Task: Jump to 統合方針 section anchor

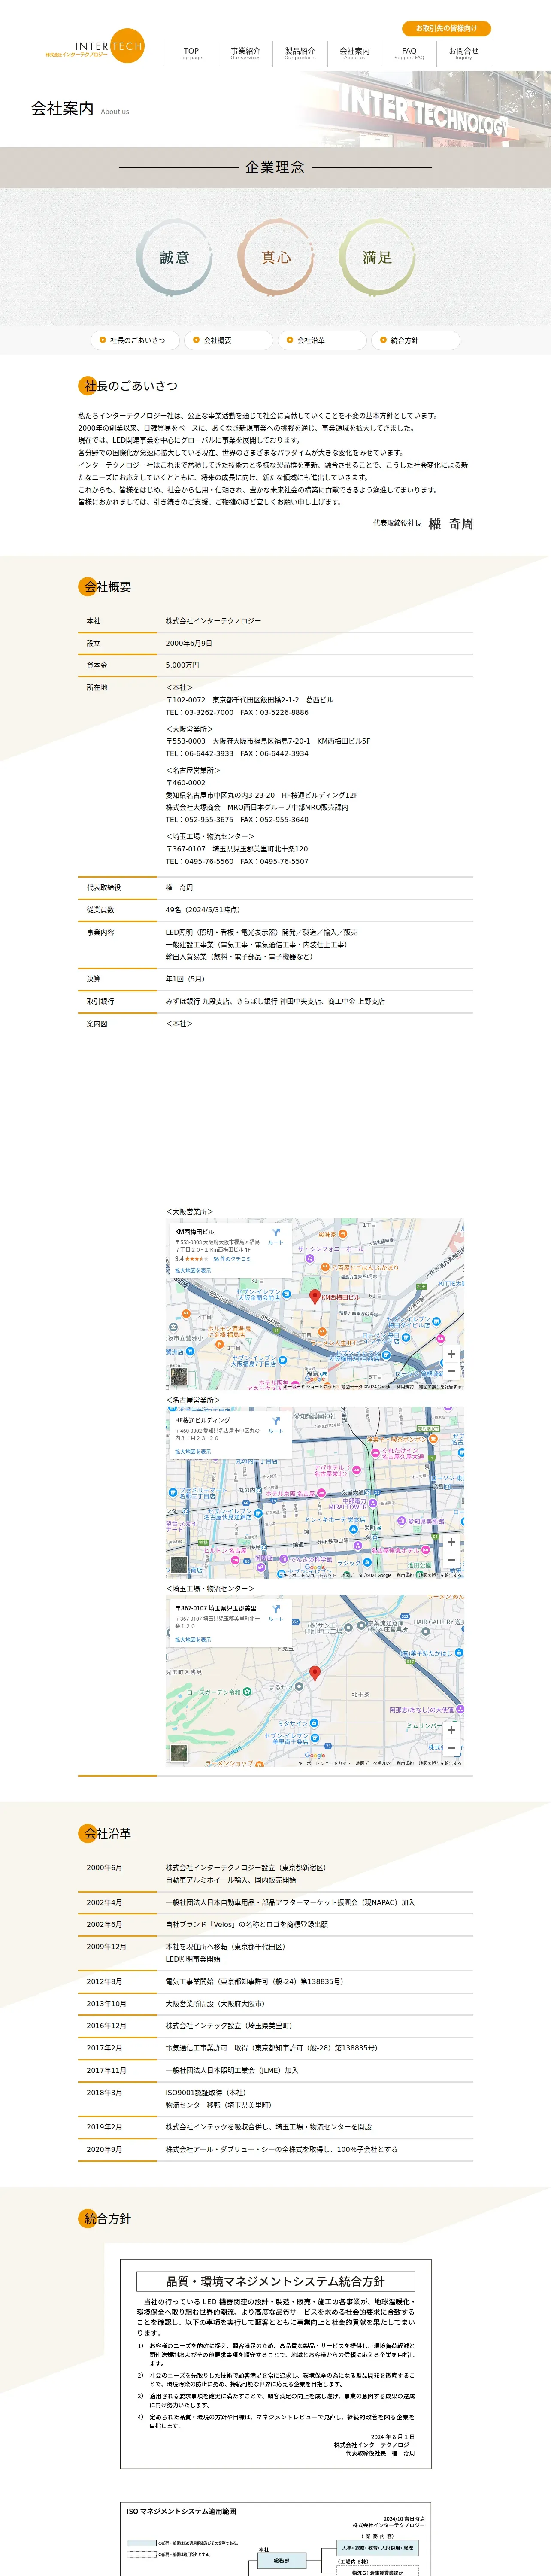Action: (x=415, y=340)
